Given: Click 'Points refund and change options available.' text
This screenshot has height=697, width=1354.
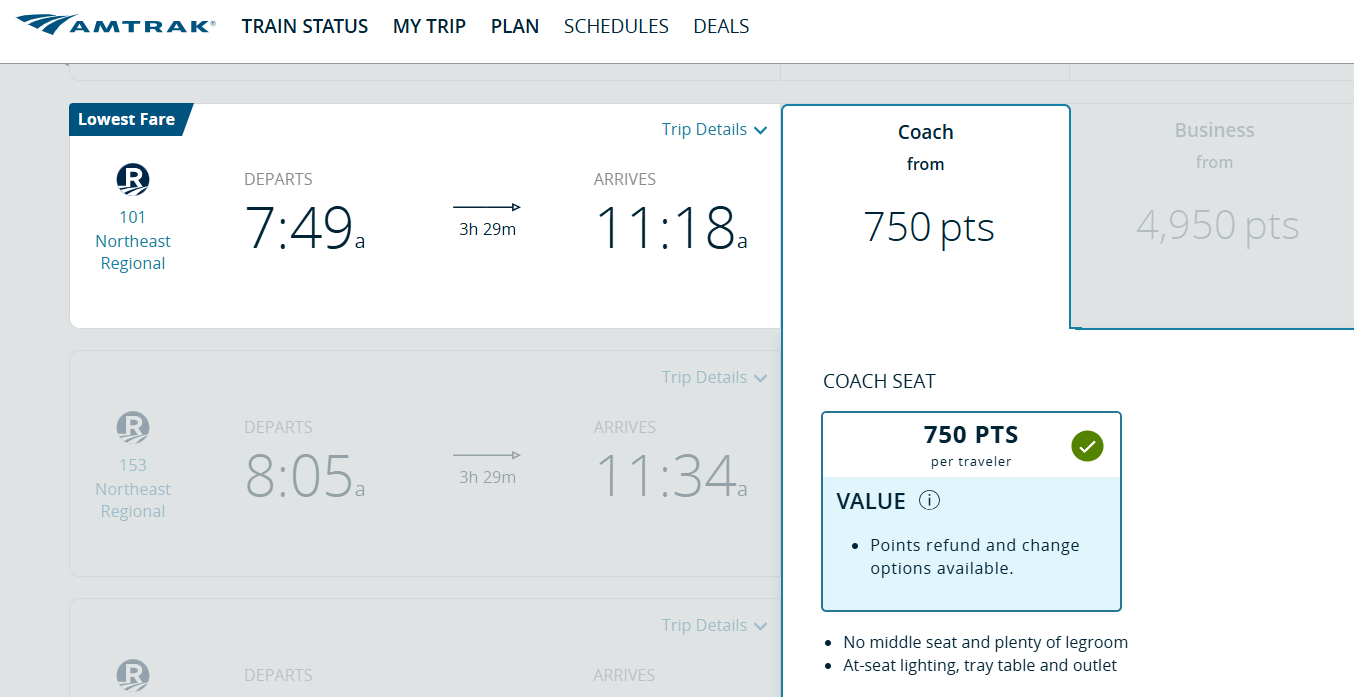Looking at the screenshot, I should [975, 557].
